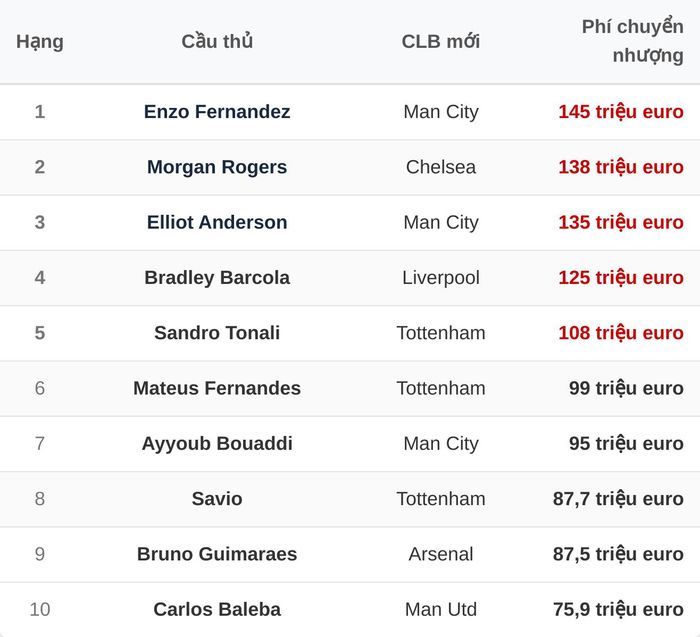Viewport: 700px width, 637px height.
Task: Select Ayyoub Bouaddi player name
Action: (217, 444)
